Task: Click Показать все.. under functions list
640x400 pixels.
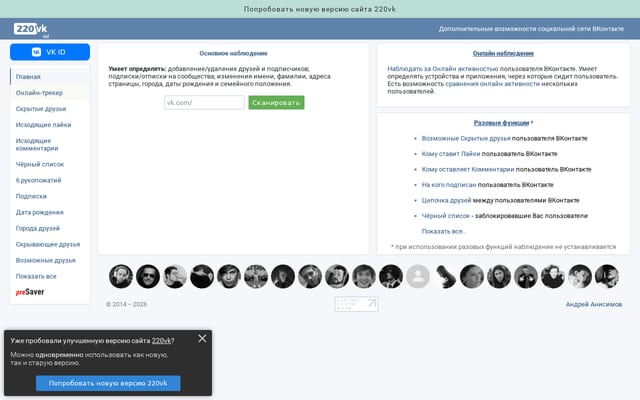Action: tap(443, 231)
